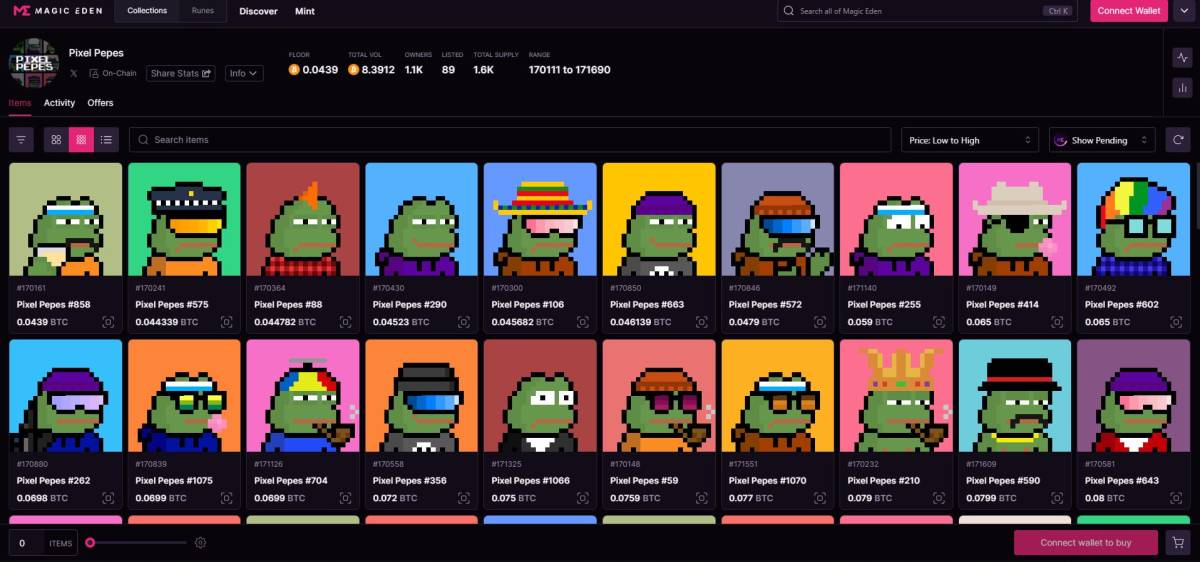The image size is (1200, 562).
Task: Open sweep settings gear icon
Action: click(200, 543)
